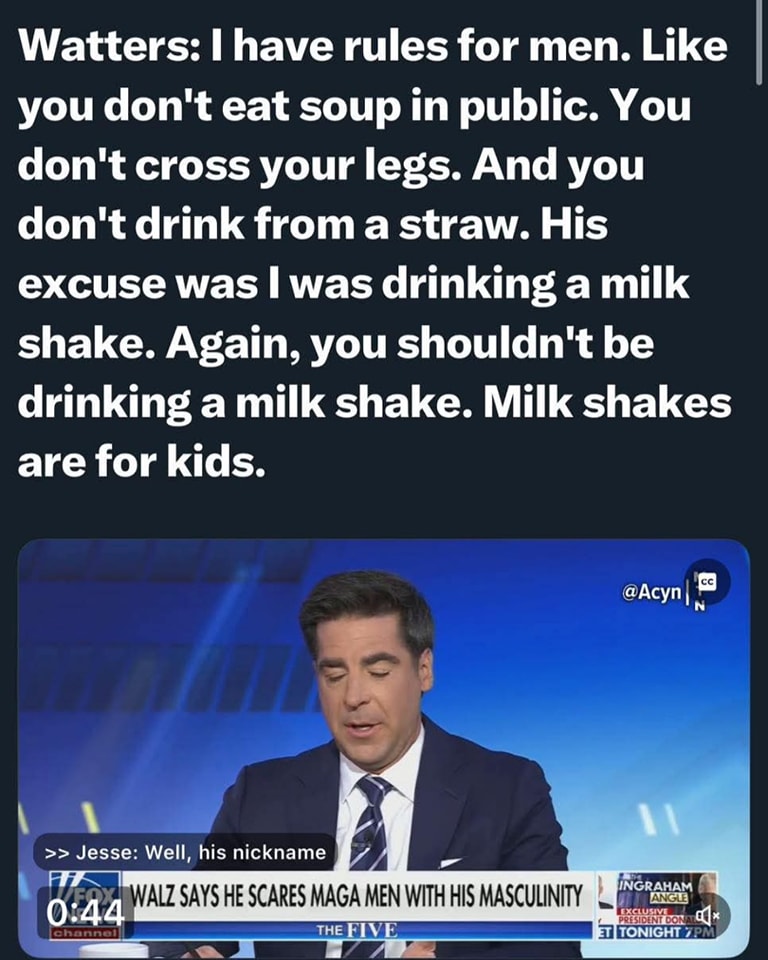Click the @Acyn watermark on the video

coord(651,592)
